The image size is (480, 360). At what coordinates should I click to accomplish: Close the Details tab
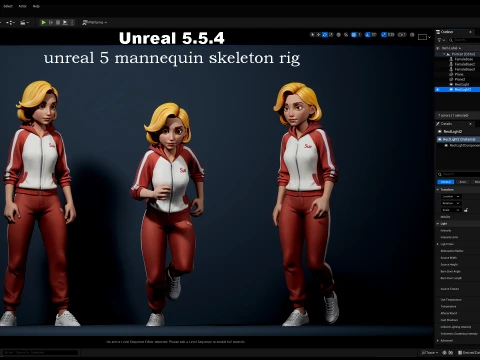(470, 124)
